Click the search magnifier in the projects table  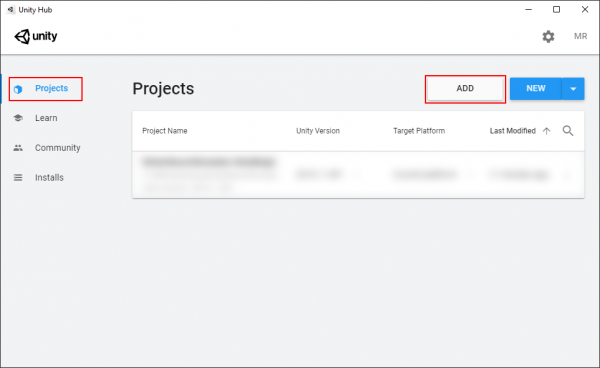pyautogui.click(x=568, y=131)
